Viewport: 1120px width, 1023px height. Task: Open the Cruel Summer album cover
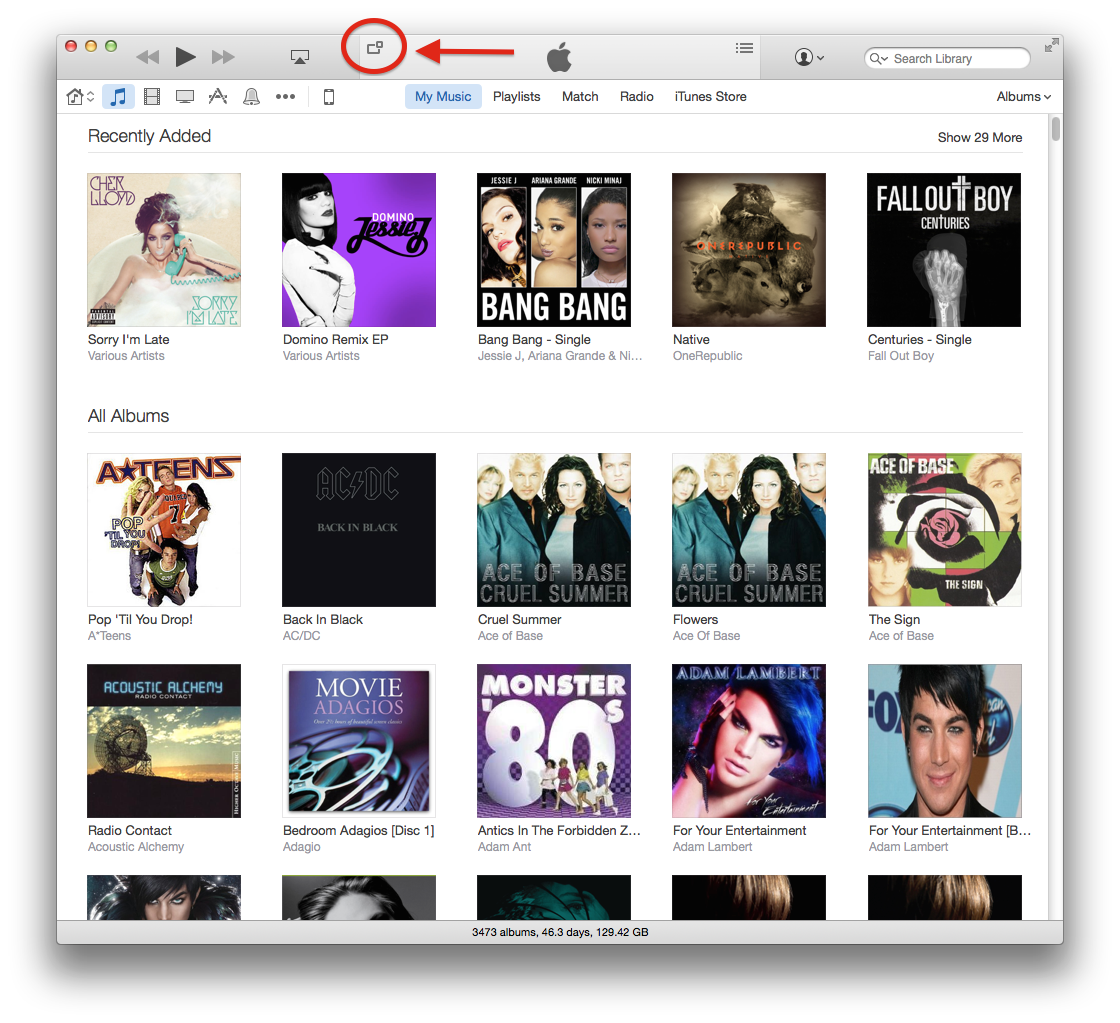(554, 530)
